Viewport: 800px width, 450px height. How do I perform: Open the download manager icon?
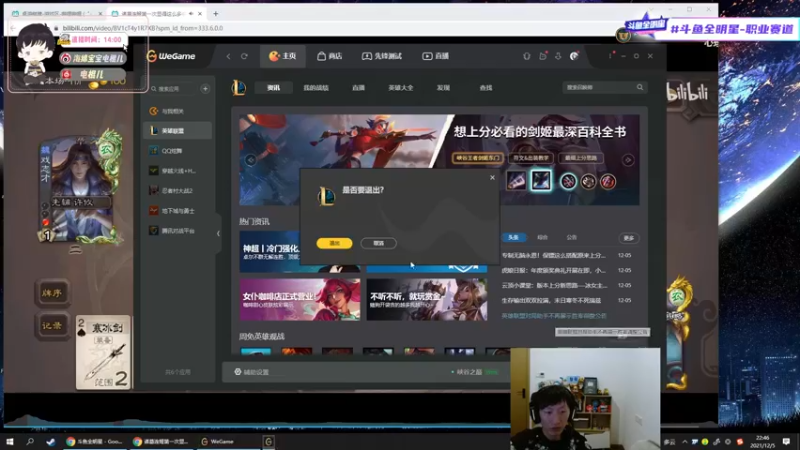(x=558, y=56)
